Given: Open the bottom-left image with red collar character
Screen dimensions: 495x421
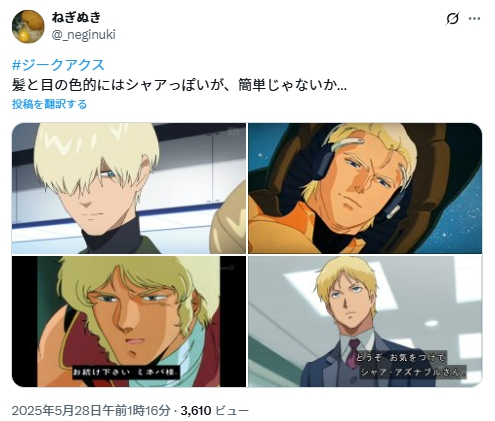Looking at the screenshot, I should click(x=129, y=321).
